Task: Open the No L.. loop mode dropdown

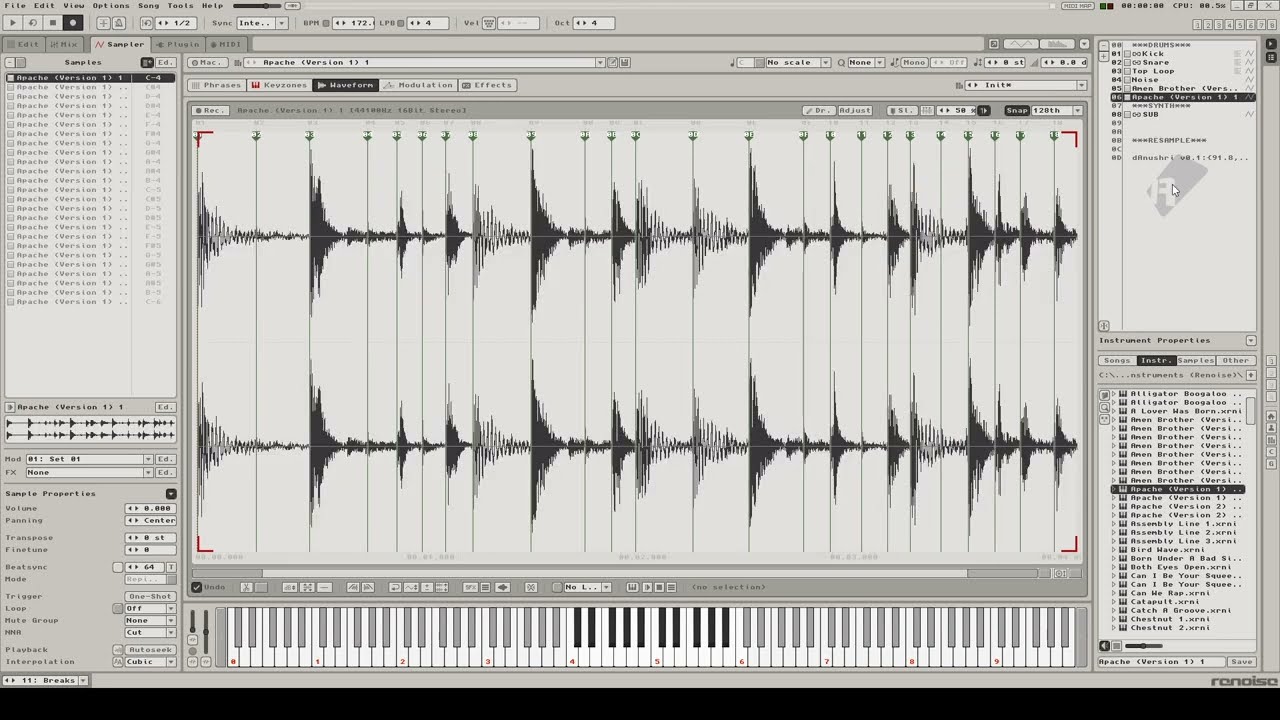Action: pyautogui.click(x=587, y=587)
